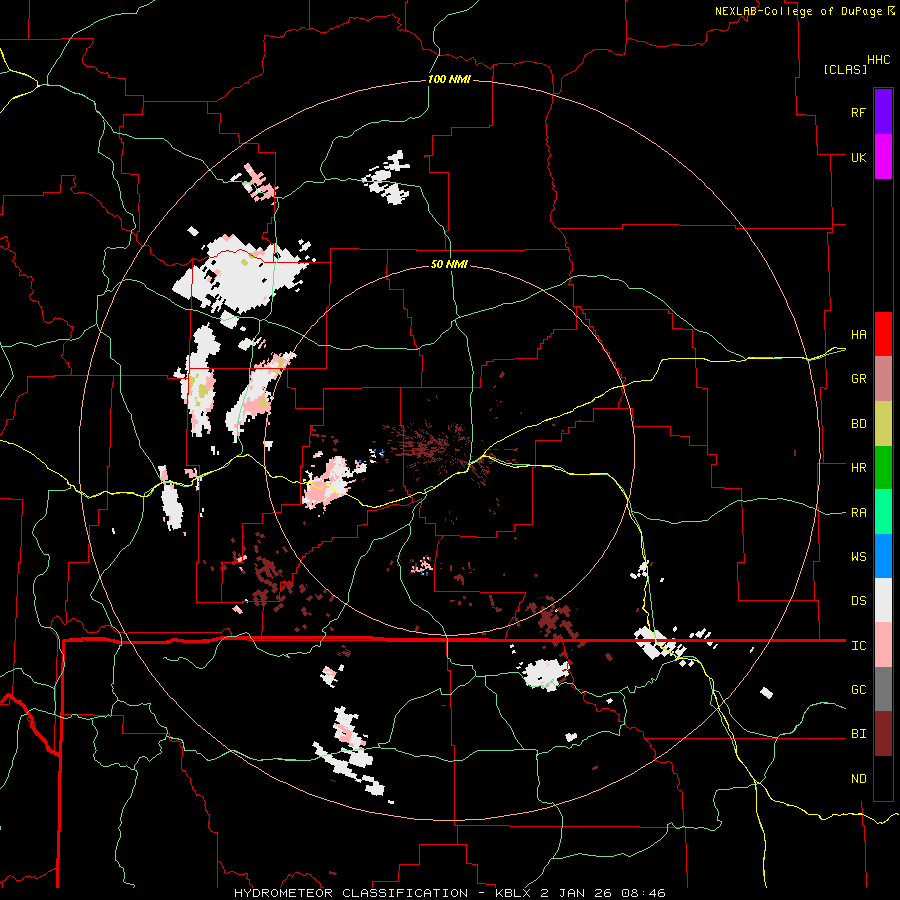This screenshot has width=900, height=900.
Task: Click the [CLAS] units label
Action: [x=845, y=69]
